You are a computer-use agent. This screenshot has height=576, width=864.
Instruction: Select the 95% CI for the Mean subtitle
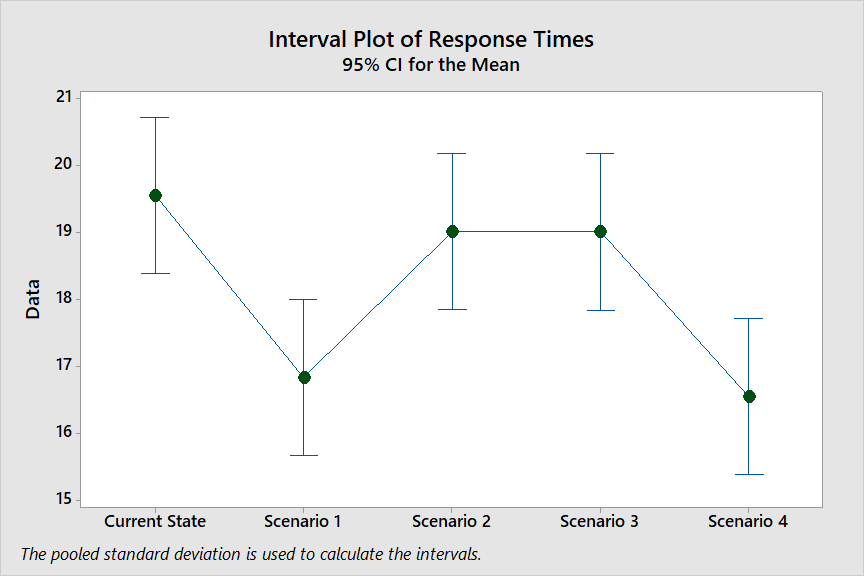[x=431, y=65]
